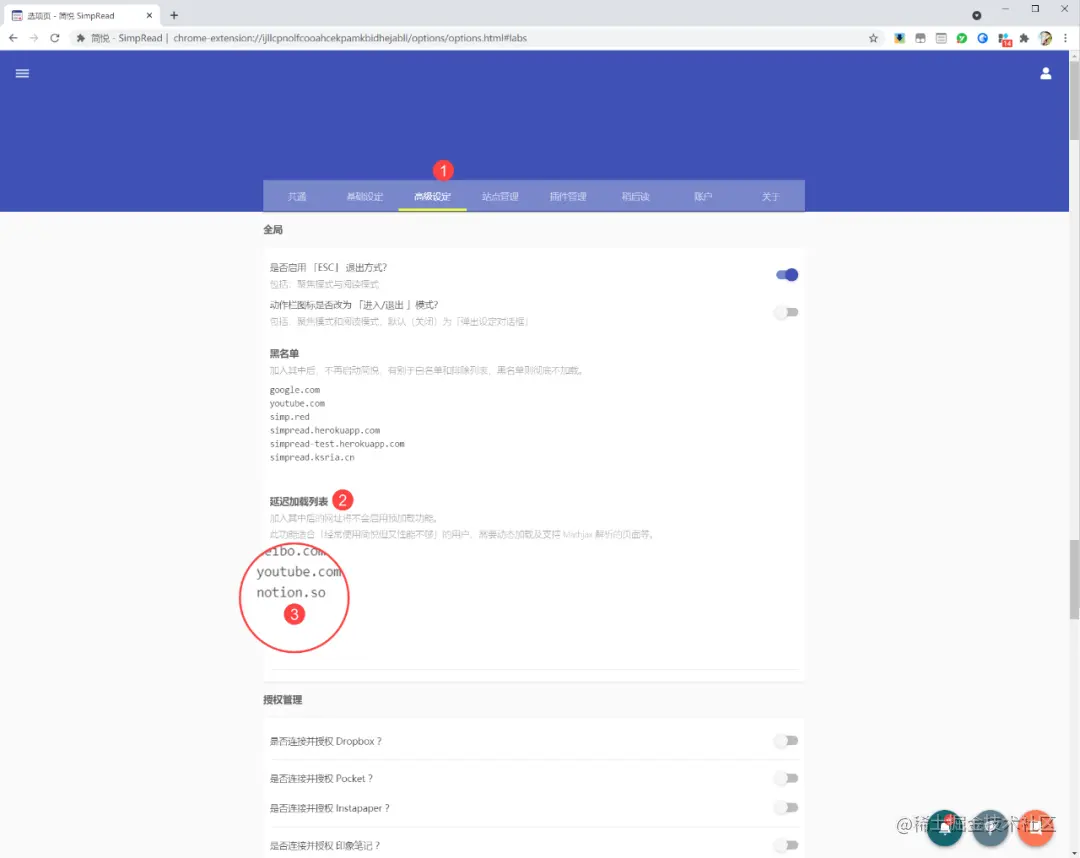Click the orange feedback chat button
Screen dimensions: 1080x858
coord(1036,828)
